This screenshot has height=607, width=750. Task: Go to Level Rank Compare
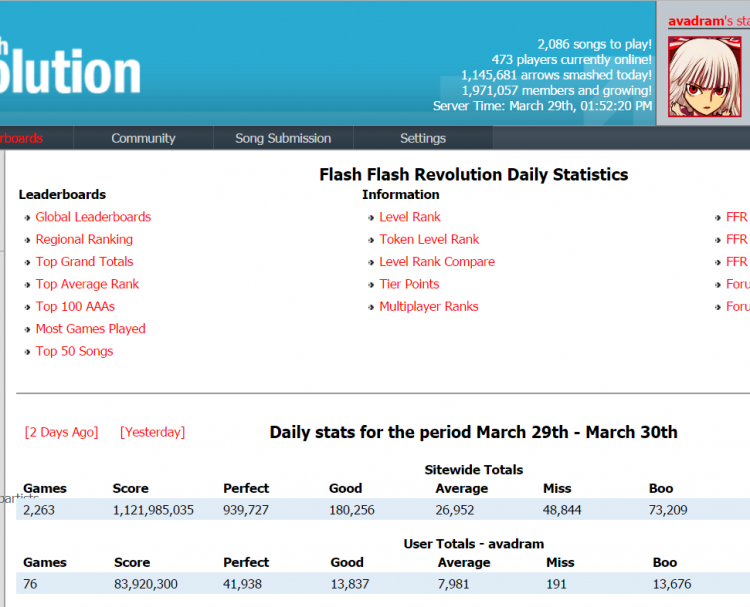[437, 262]
